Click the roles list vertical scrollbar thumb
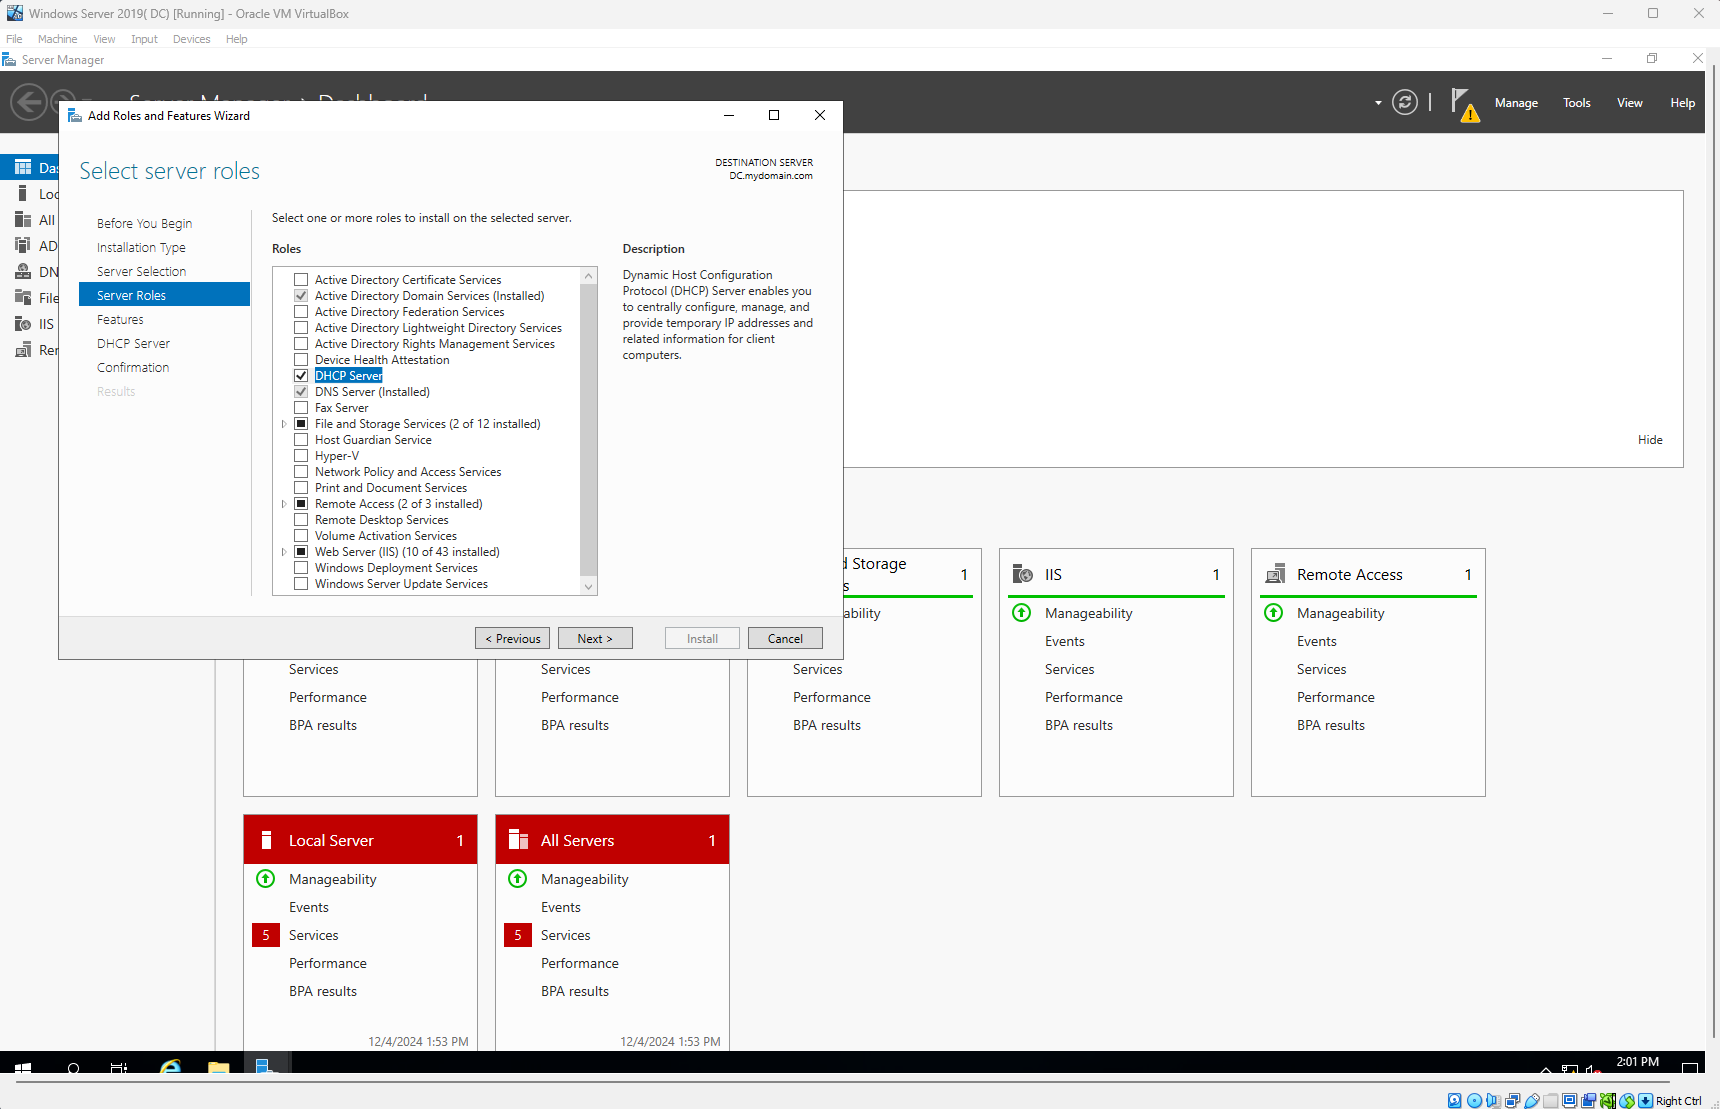The width and height of the screenshot is (1720, 1109). [x=588, y=430]
